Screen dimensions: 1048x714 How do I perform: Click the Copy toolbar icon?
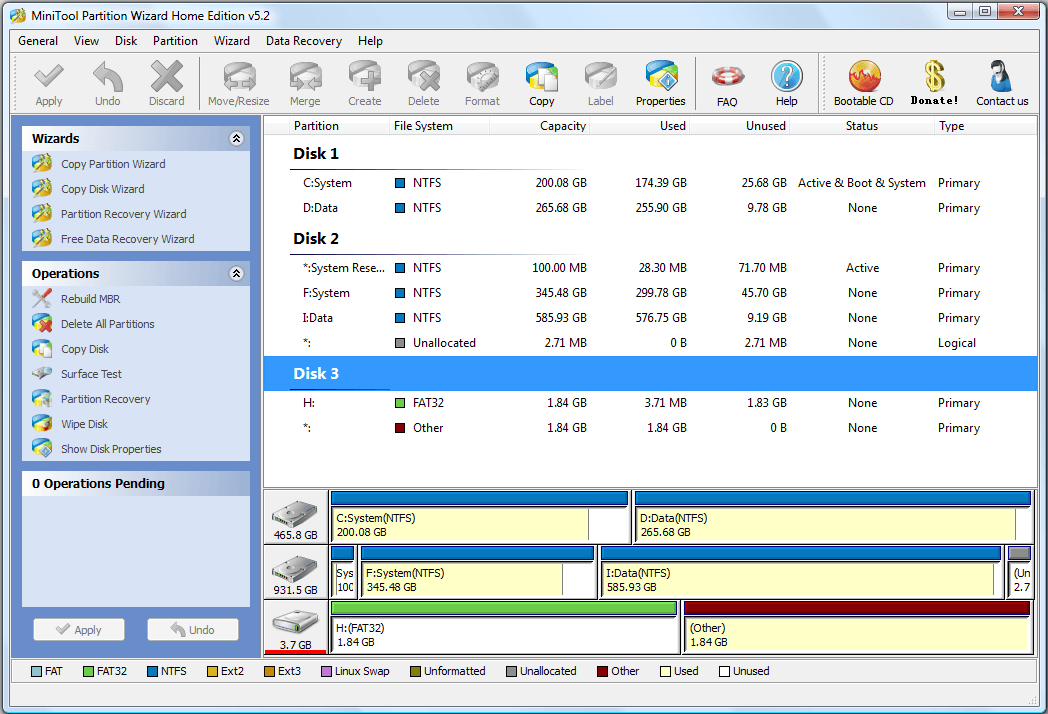tap(541, 77)
